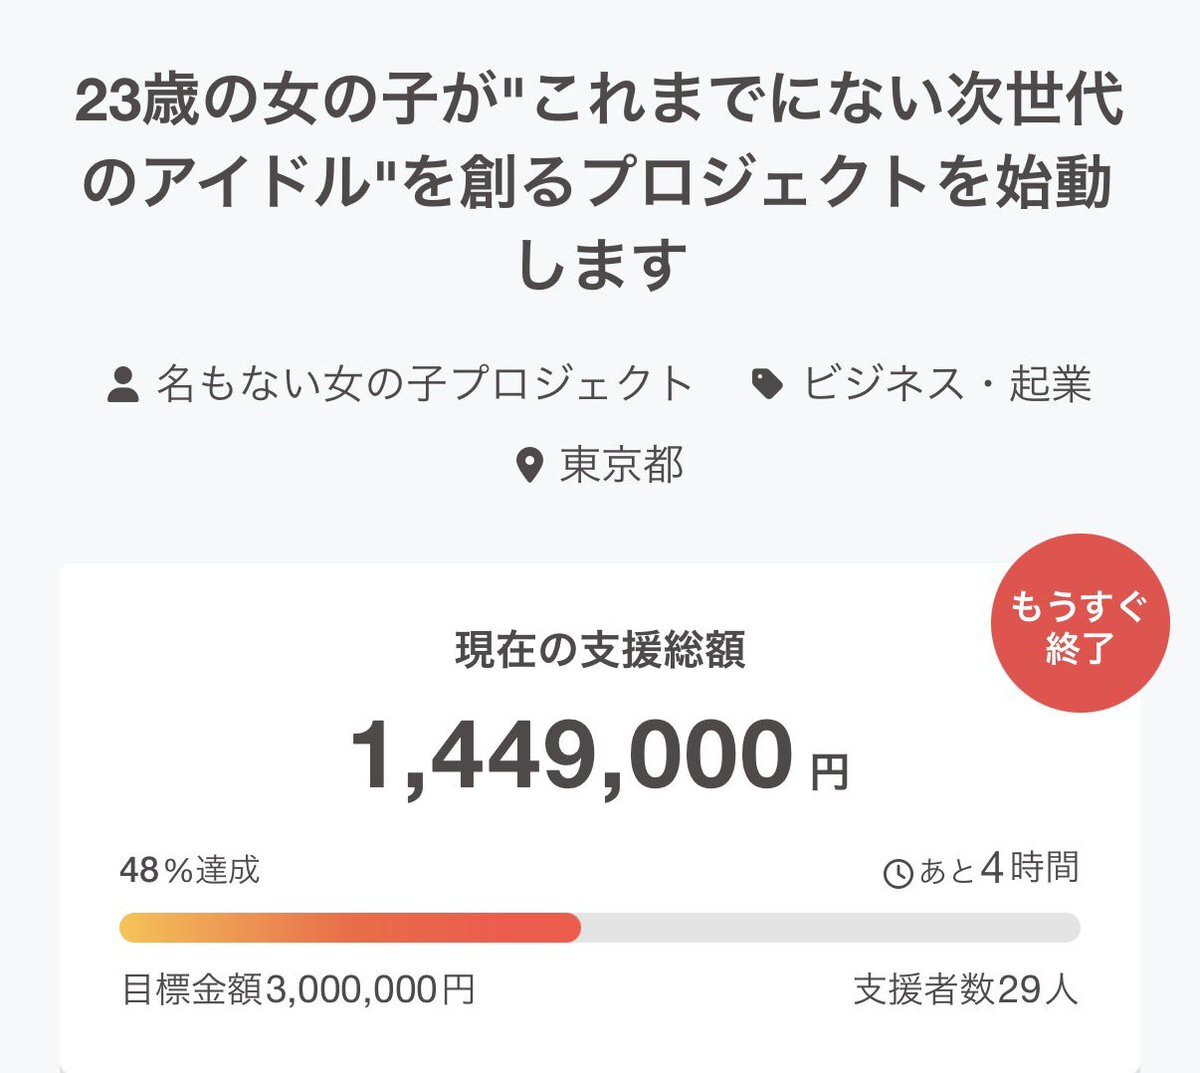1200x1073 pixels.
Task: Click the 現在の支援総額 label
Action: pyautogui.click(x=600, y=650)
